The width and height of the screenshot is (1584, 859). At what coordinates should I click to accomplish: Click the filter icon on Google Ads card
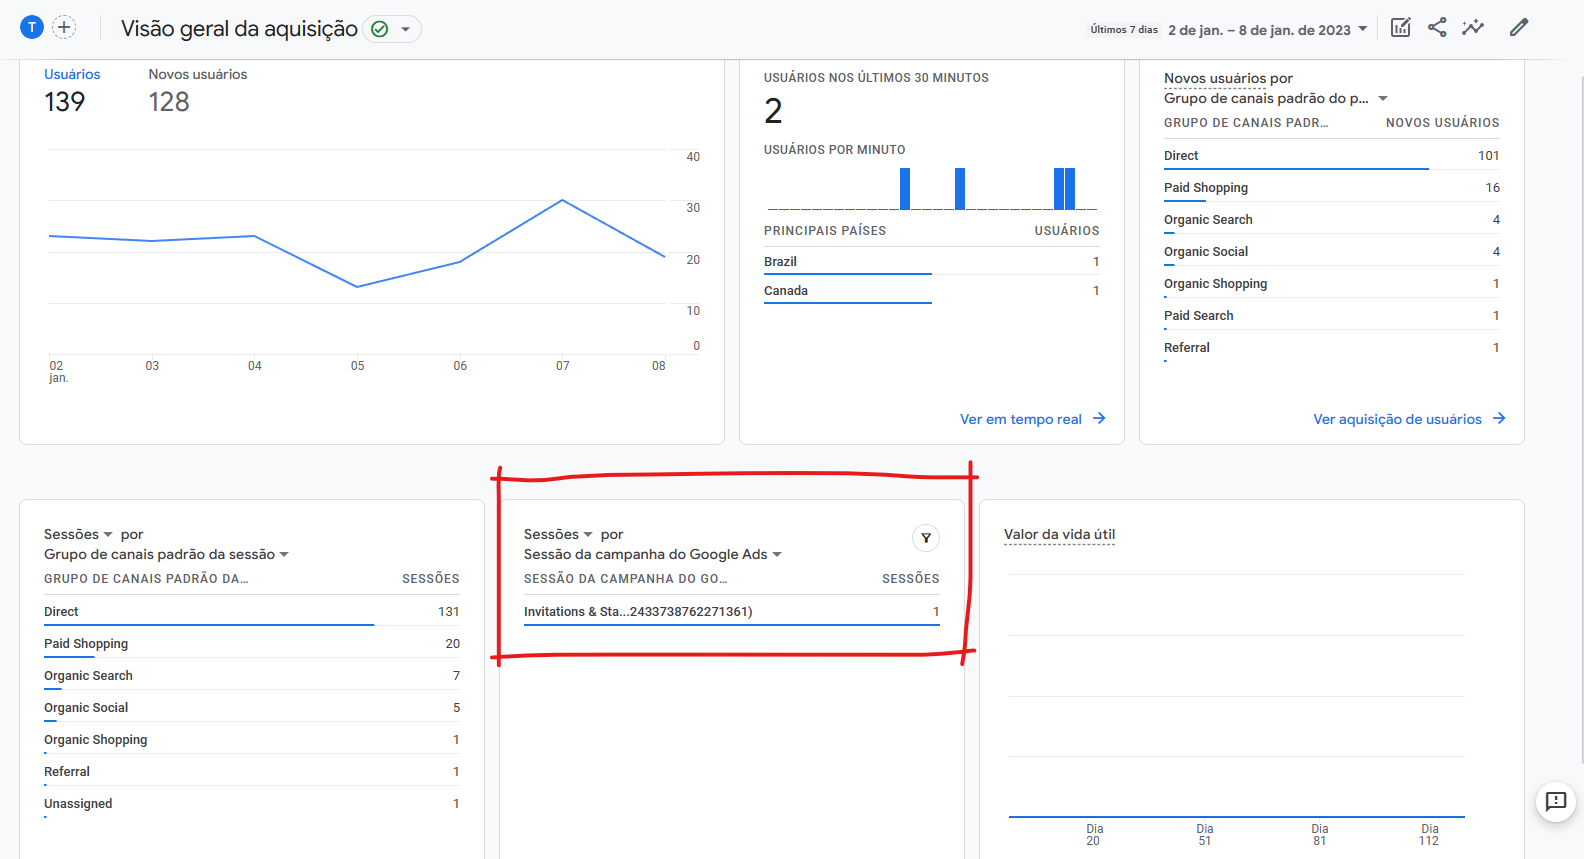926,538
